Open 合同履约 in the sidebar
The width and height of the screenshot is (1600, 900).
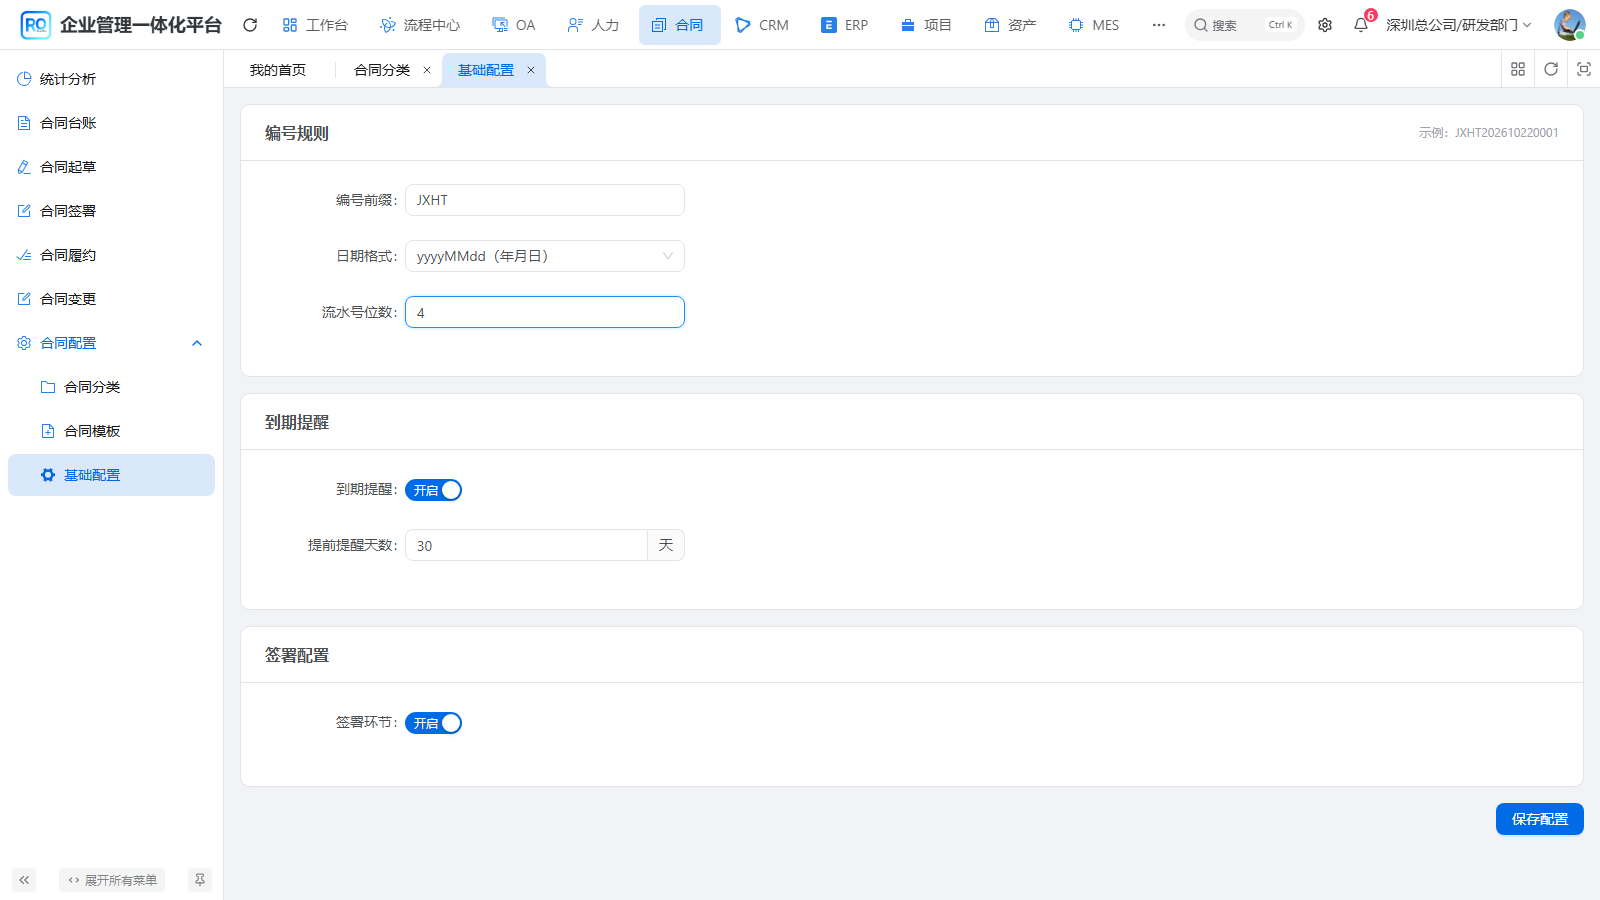(x=111, y=255)
